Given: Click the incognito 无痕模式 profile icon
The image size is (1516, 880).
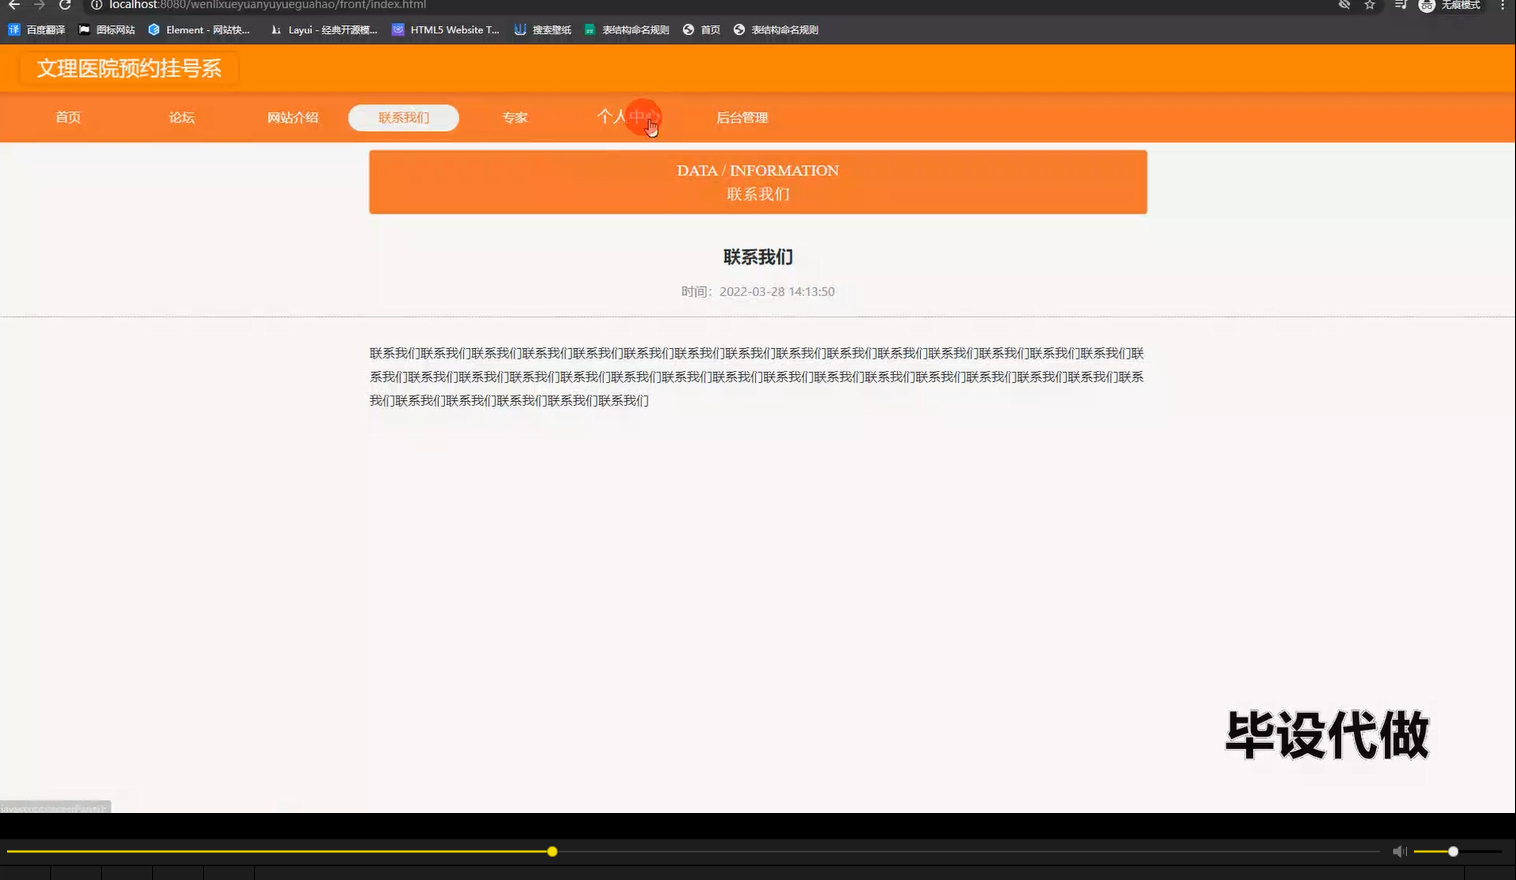Looking at the screenshot, I should pyautogui.click(x=1426, y=6).
